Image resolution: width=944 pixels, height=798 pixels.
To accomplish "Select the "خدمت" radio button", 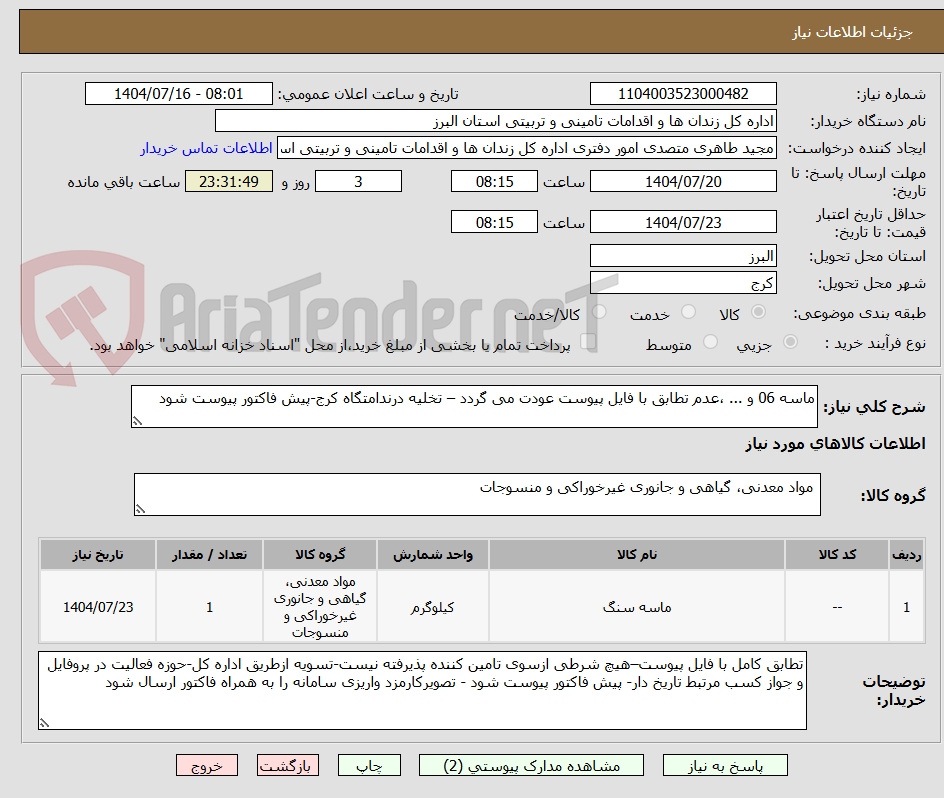I will [x=688, y=312].
